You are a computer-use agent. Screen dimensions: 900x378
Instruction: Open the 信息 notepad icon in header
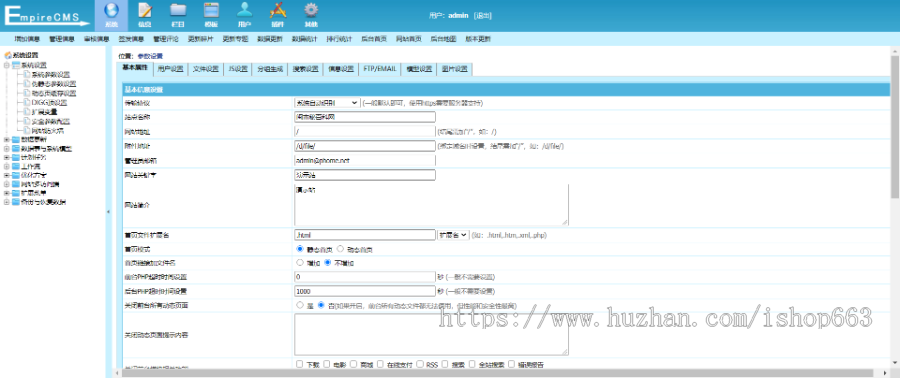point(145,10)
